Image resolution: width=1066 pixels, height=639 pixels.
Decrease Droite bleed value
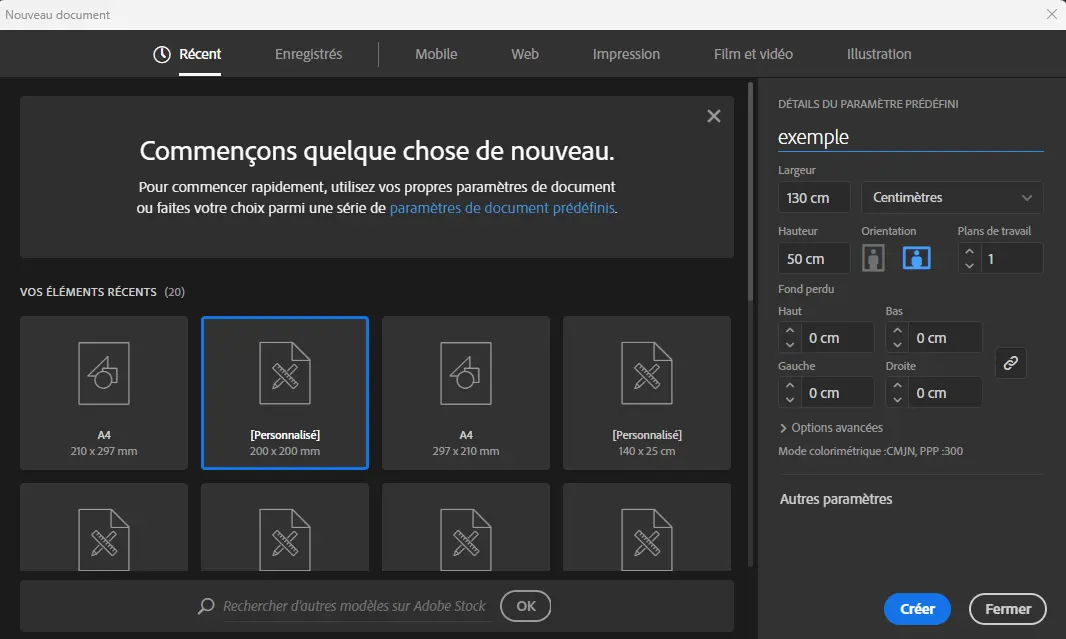(897, 400)
